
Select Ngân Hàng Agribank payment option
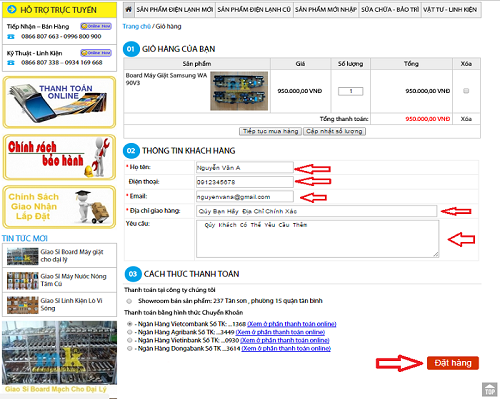[129, 332]
